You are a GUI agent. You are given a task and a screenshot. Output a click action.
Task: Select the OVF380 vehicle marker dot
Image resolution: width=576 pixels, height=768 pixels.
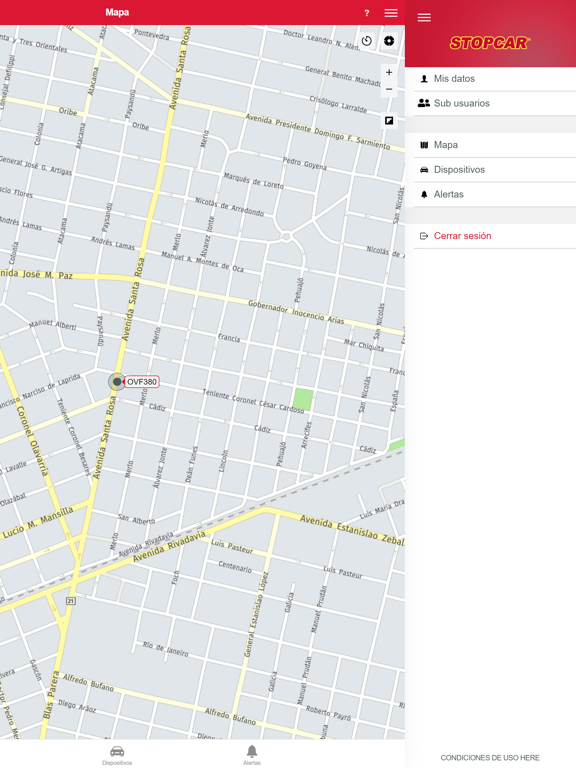click(x=117, y=382)
